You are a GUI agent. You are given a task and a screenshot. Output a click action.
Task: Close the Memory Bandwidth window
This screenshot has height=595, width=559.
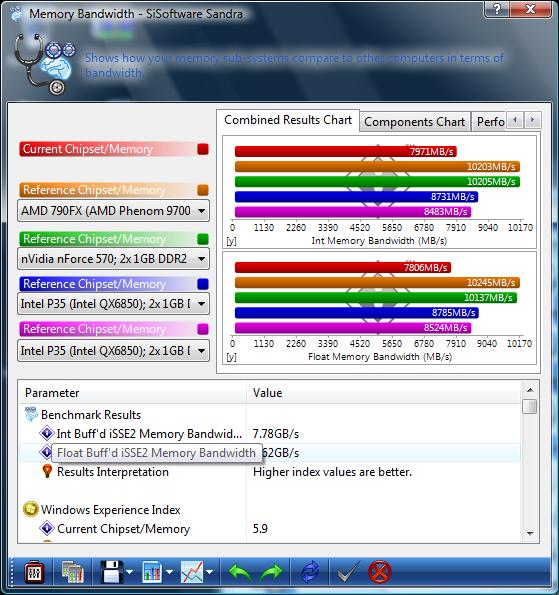coord(530,8)
